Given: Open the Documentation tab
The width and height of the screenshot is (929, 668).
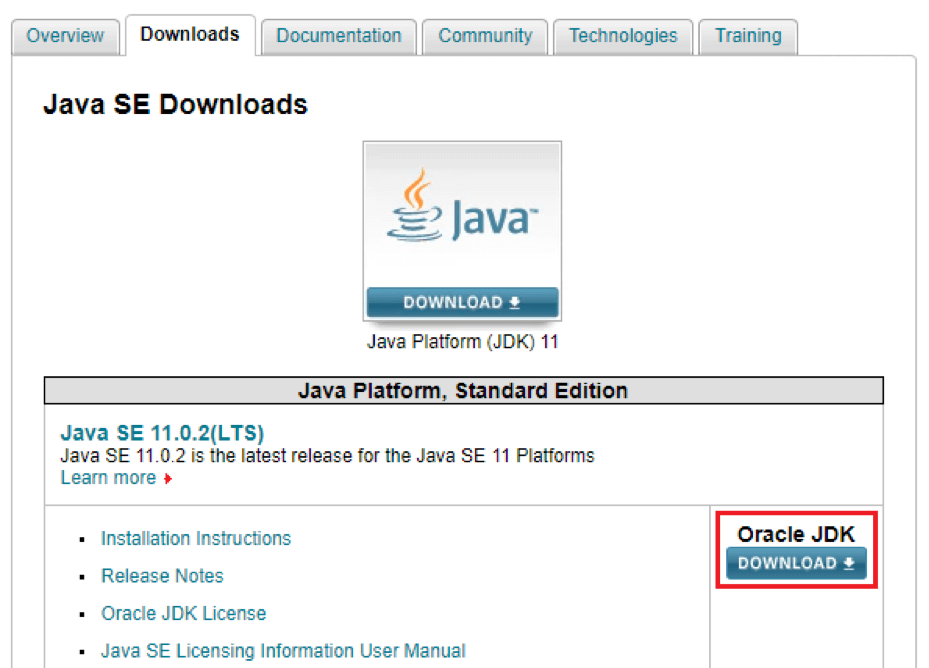Looking at the screenshot, I should [338, 36].
